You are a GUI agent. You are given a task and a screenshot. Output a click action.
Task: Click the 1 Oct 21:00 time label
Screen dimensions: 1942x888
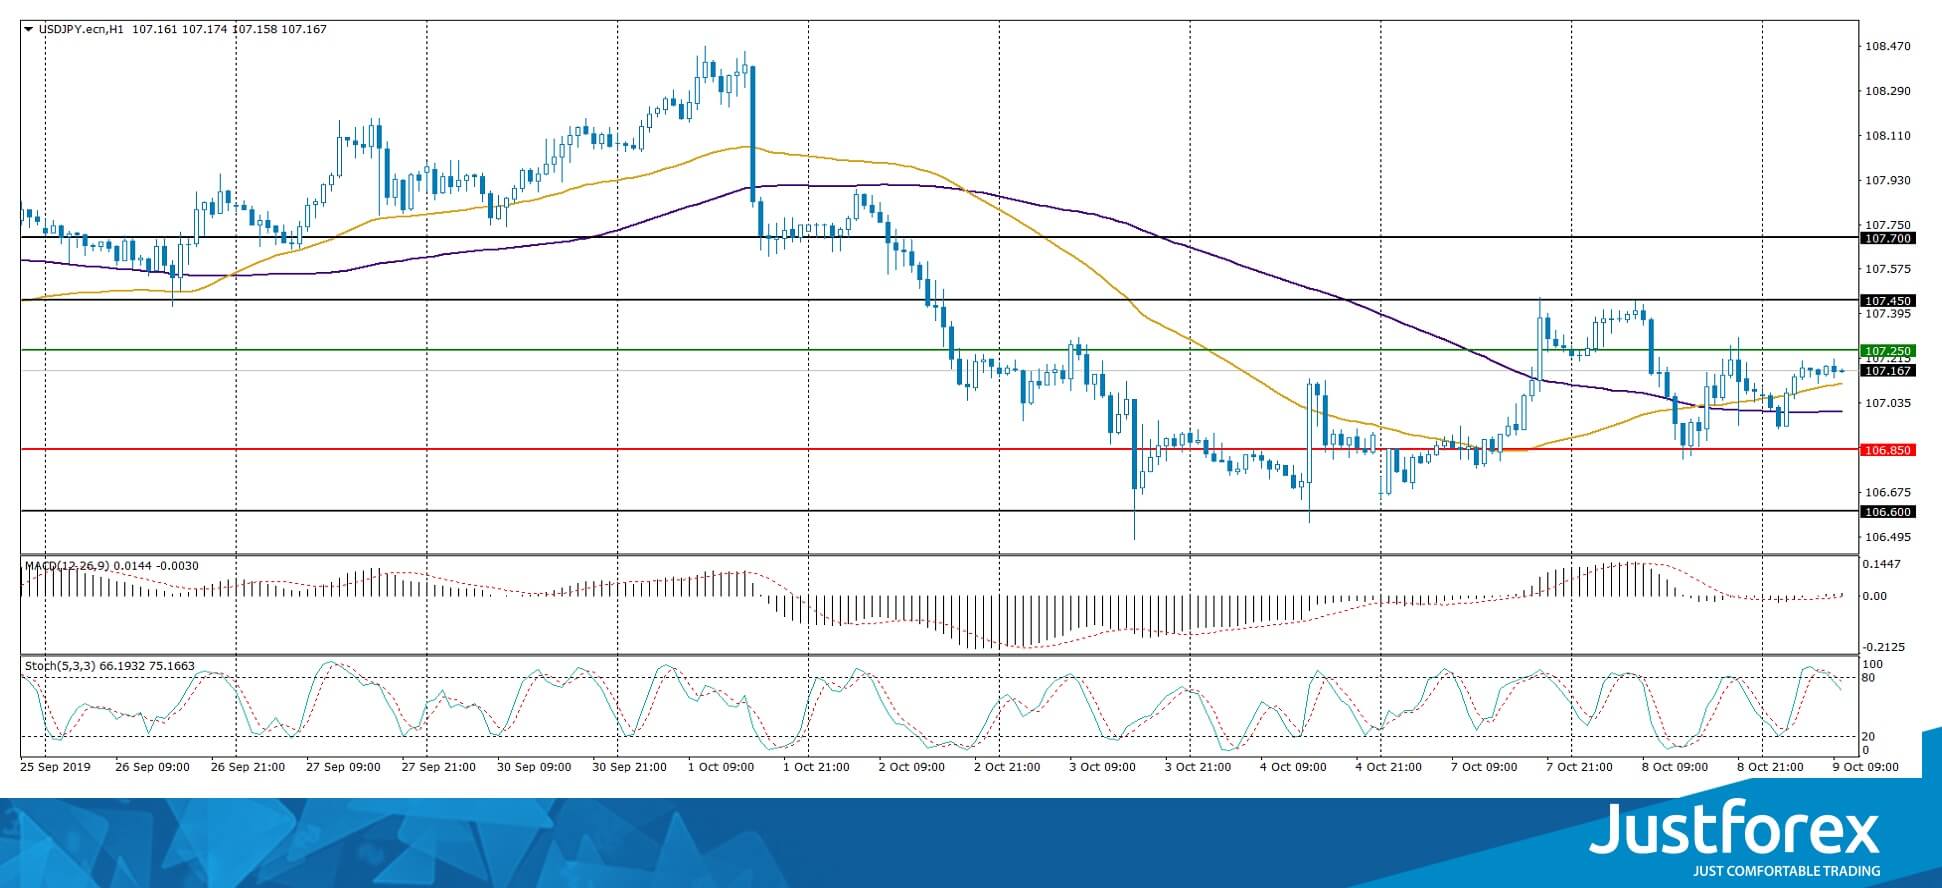click(x=816, y=767)
